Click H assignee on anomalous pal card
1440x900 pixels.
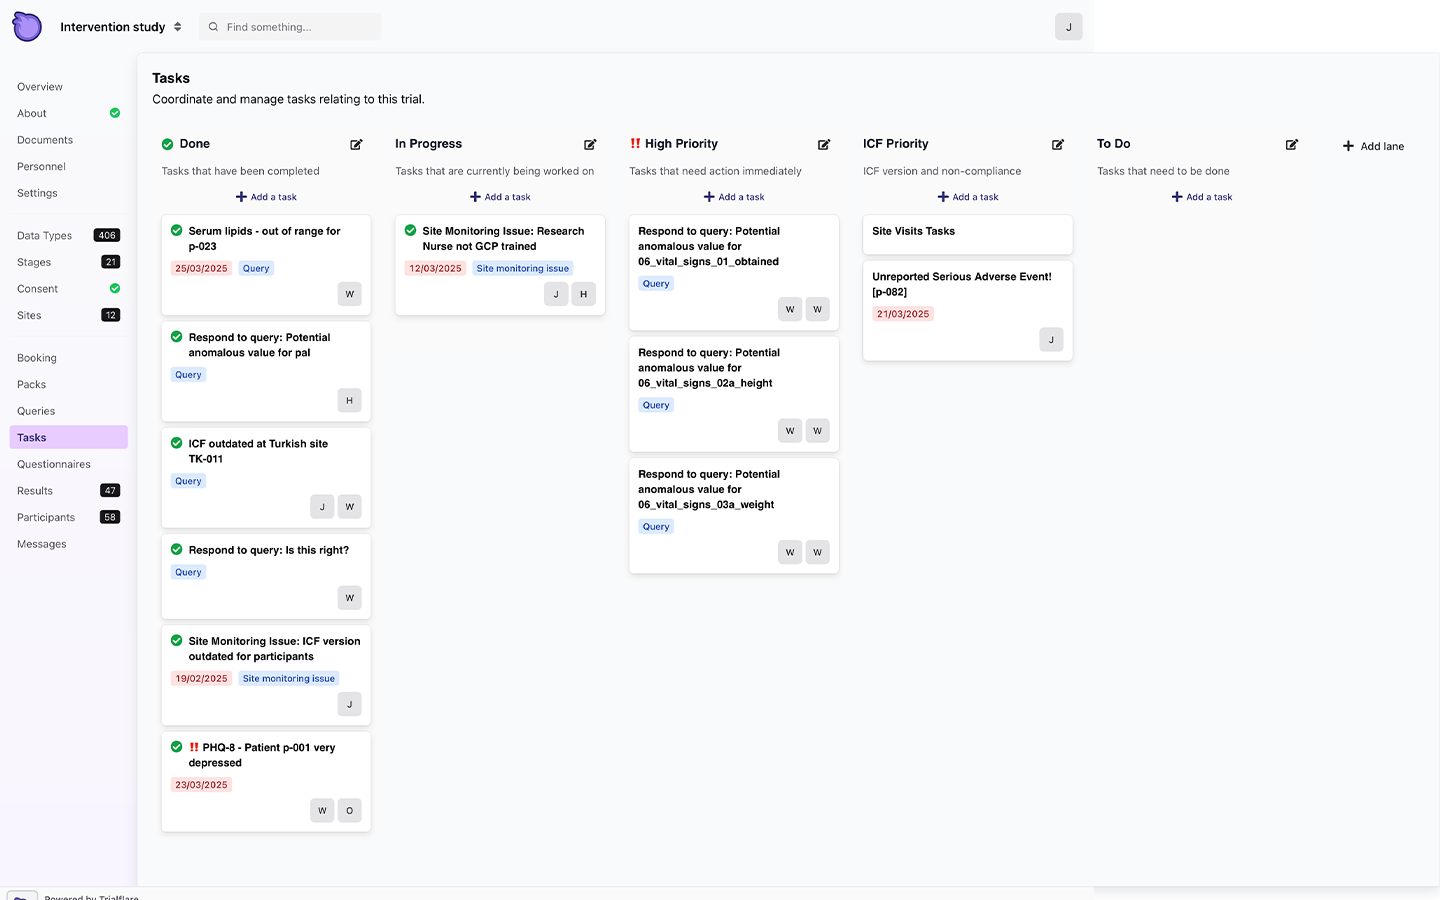coord(349,400)
